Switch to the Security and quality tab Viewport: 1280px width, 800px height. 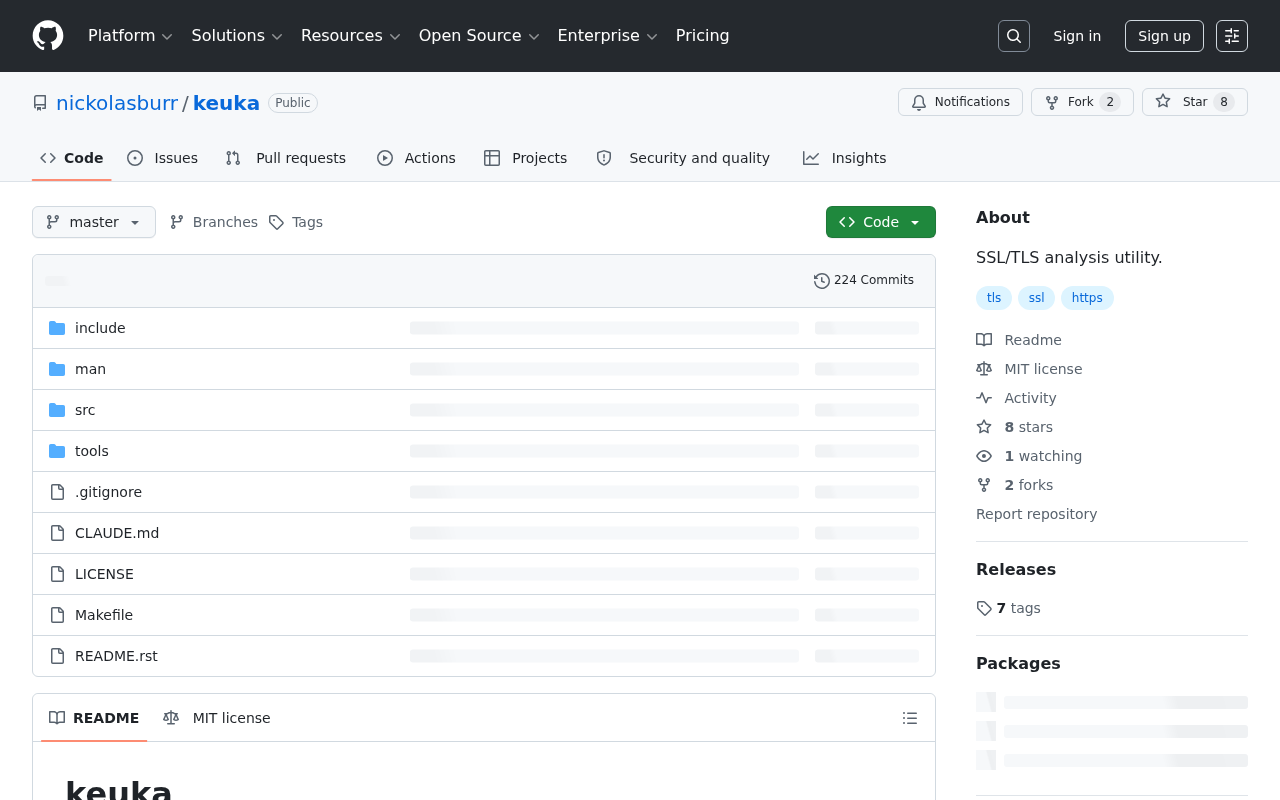coord(683,158)
